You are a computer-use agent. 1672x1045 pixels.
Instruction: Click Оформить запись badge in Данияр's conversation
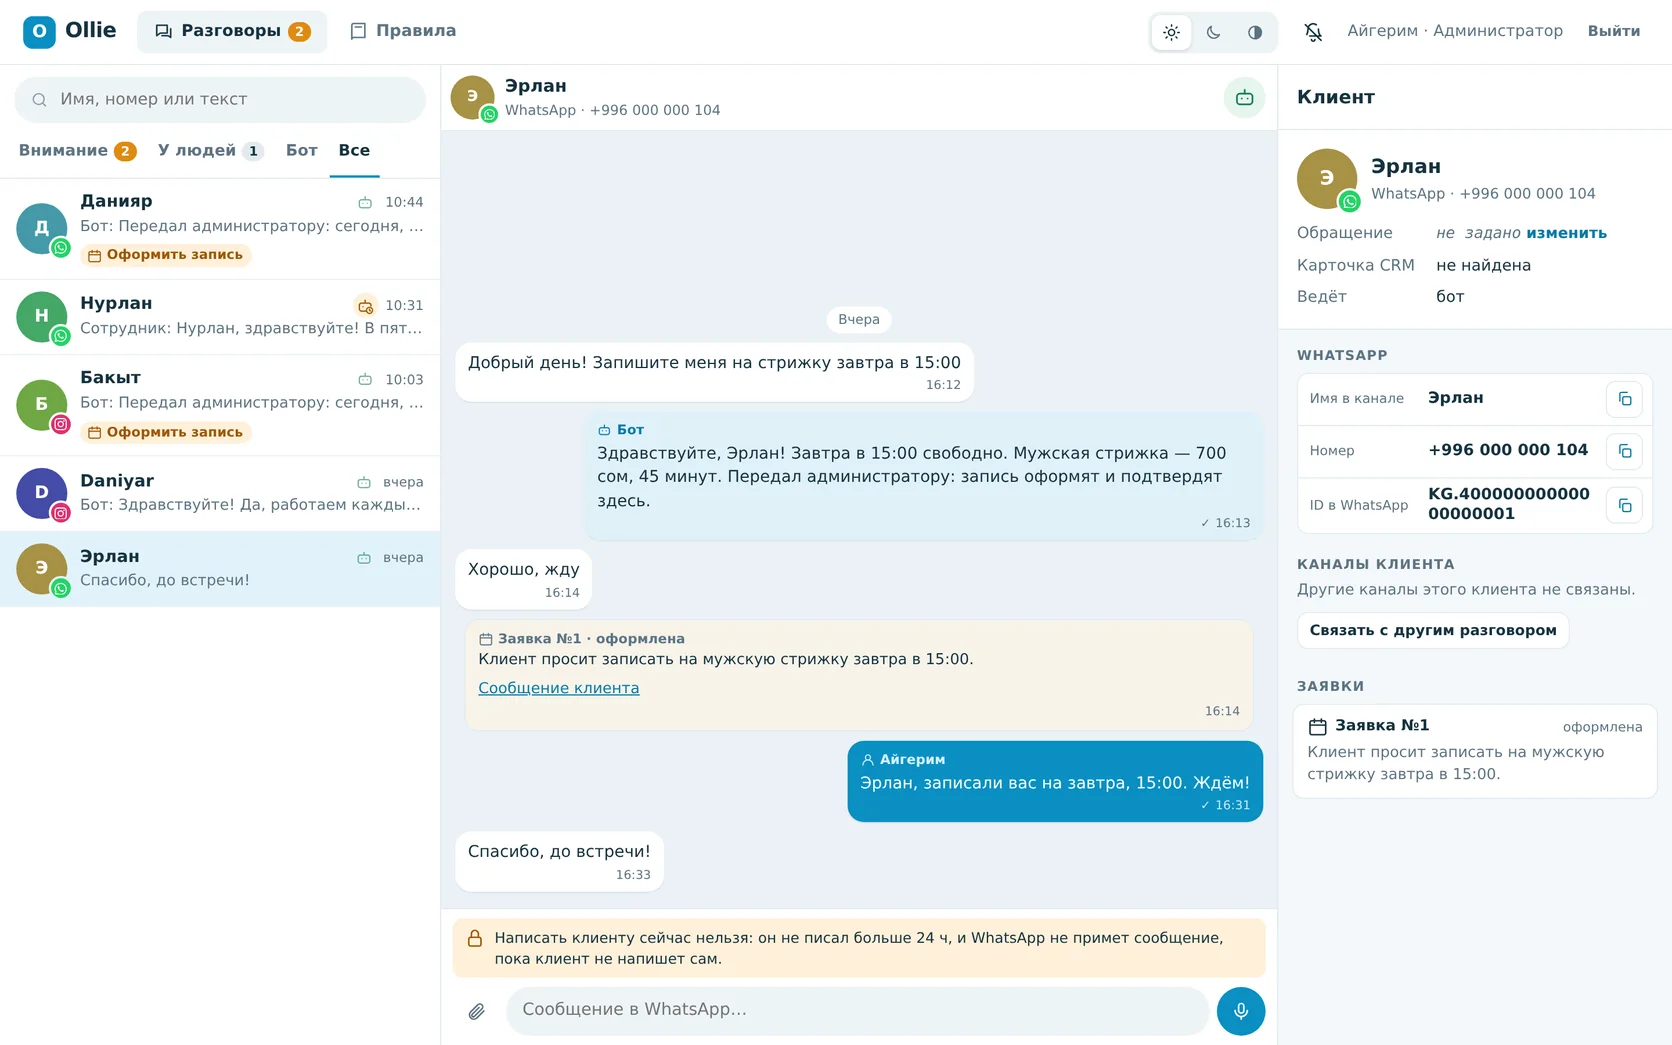[165, 255]
